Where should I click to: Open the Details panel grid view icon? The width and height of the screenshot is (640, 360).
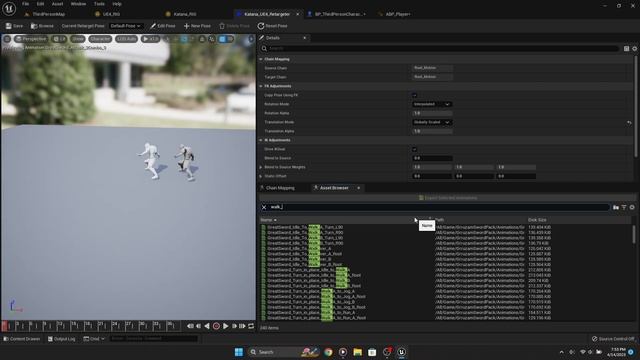click(x=627, y=49)
